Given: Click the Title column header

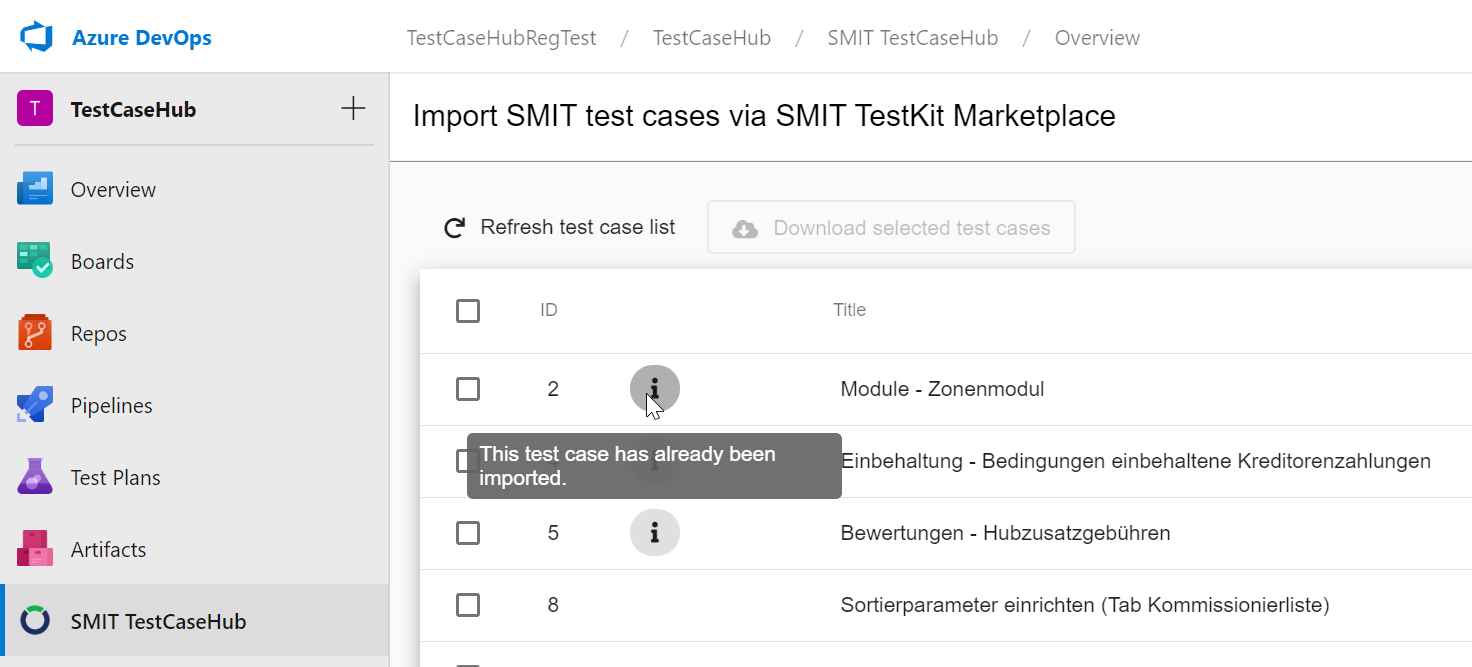Looking at the screenshot, I should pyautogui.click(x=849, y=310).
